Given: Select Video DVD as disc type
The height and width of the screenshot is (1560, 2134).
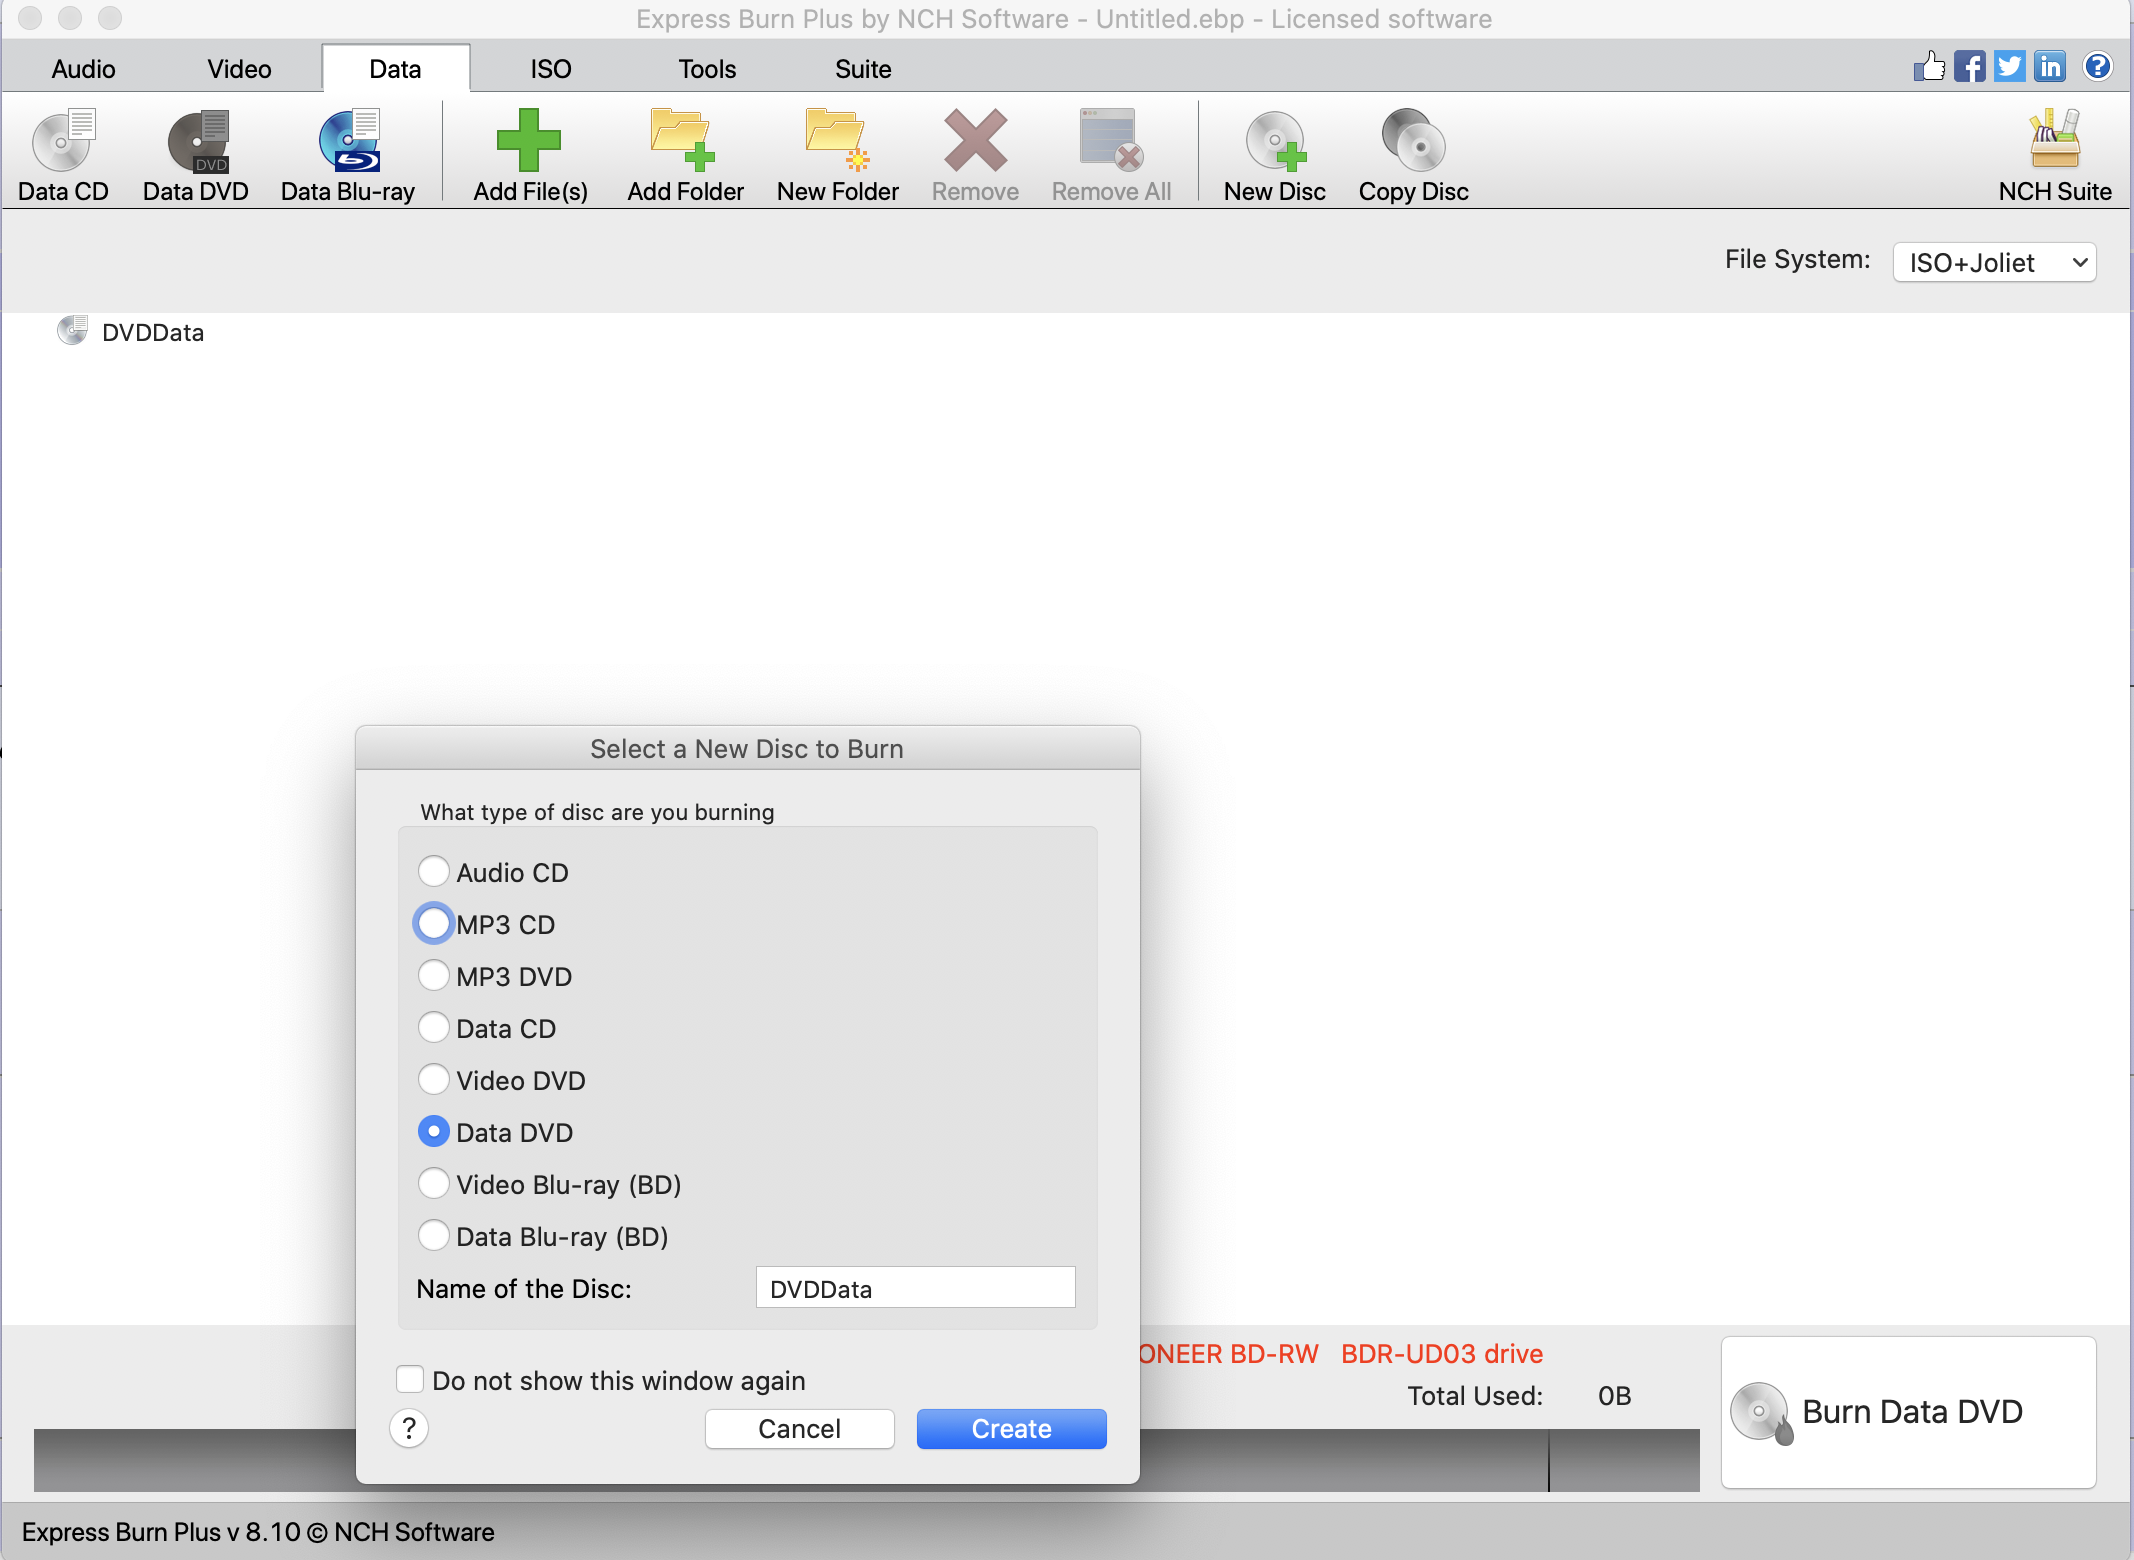Looking at the screenshot, I should tap(433, 1079).
